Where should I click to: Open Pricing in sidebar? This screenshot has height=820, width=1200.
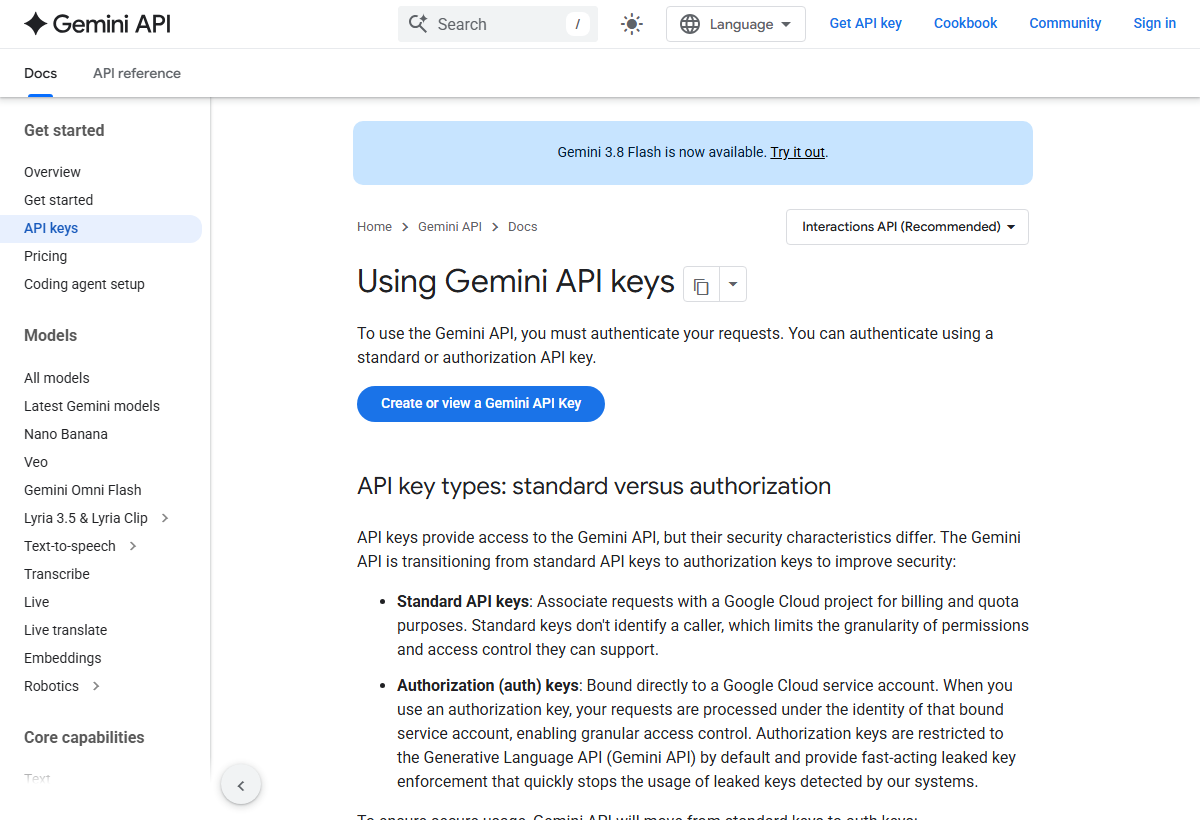45,256
